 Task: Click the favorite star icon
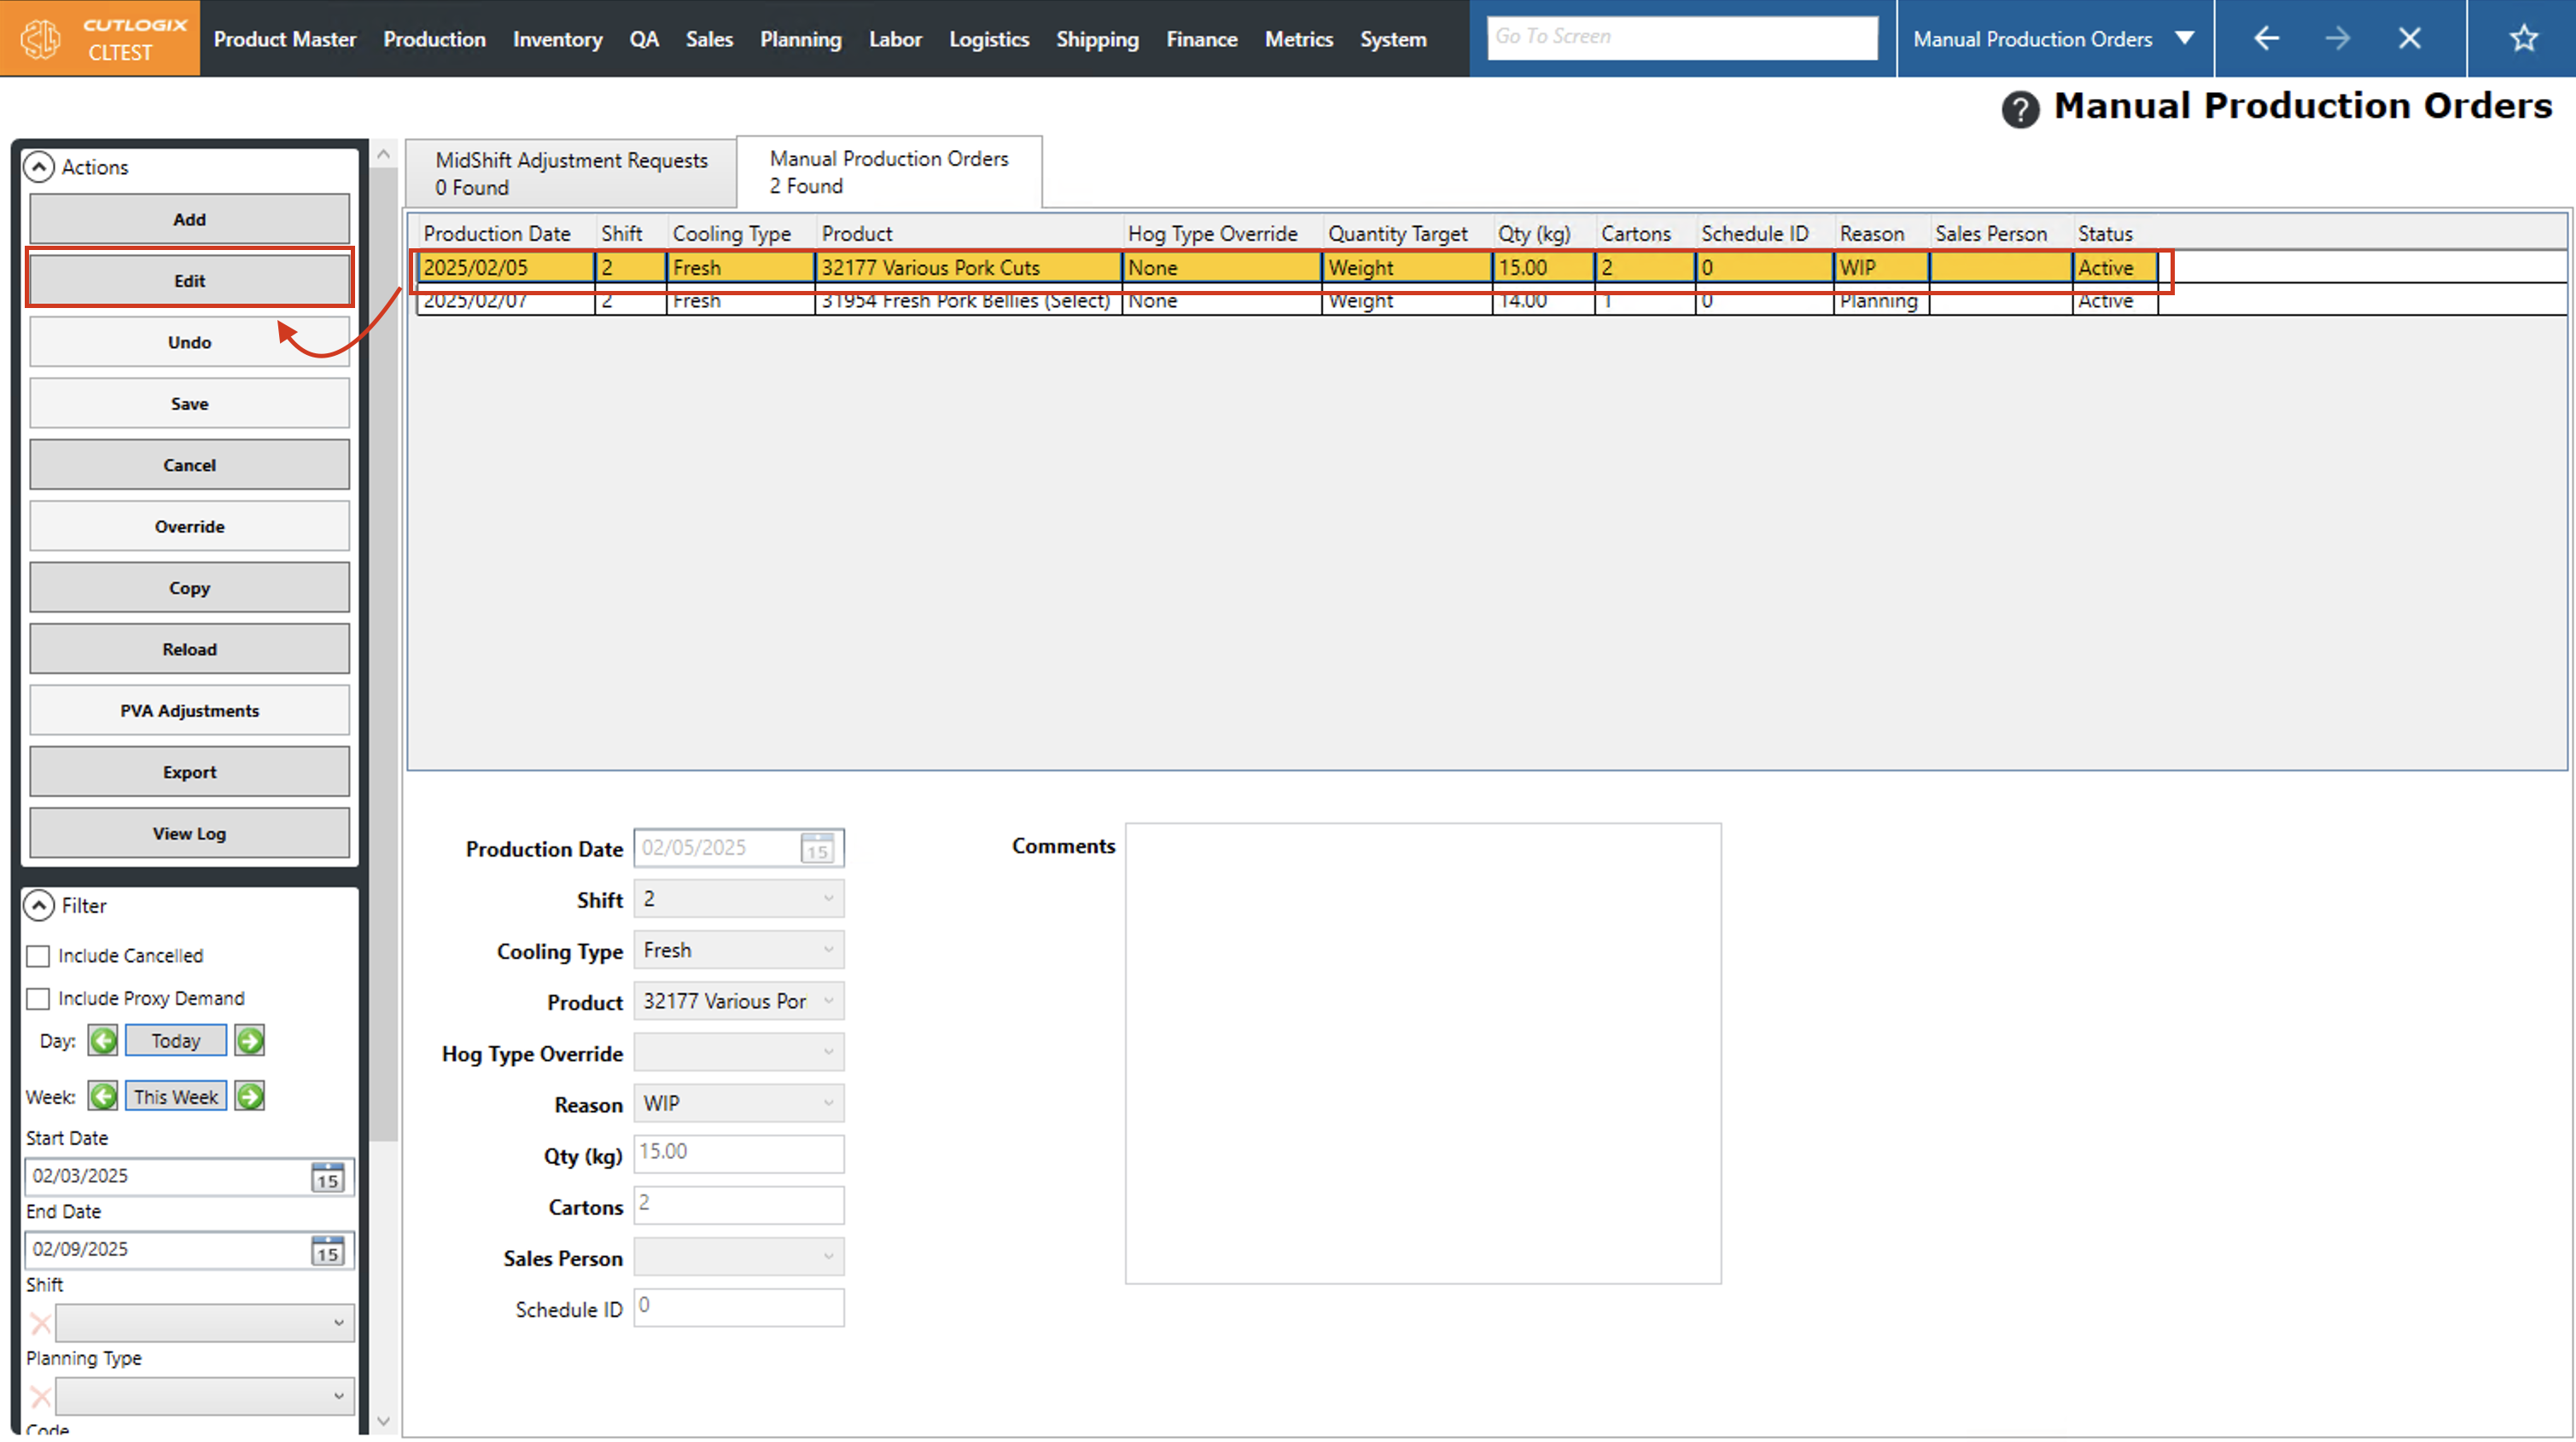pyautogui.click(x=2523, y=39)
